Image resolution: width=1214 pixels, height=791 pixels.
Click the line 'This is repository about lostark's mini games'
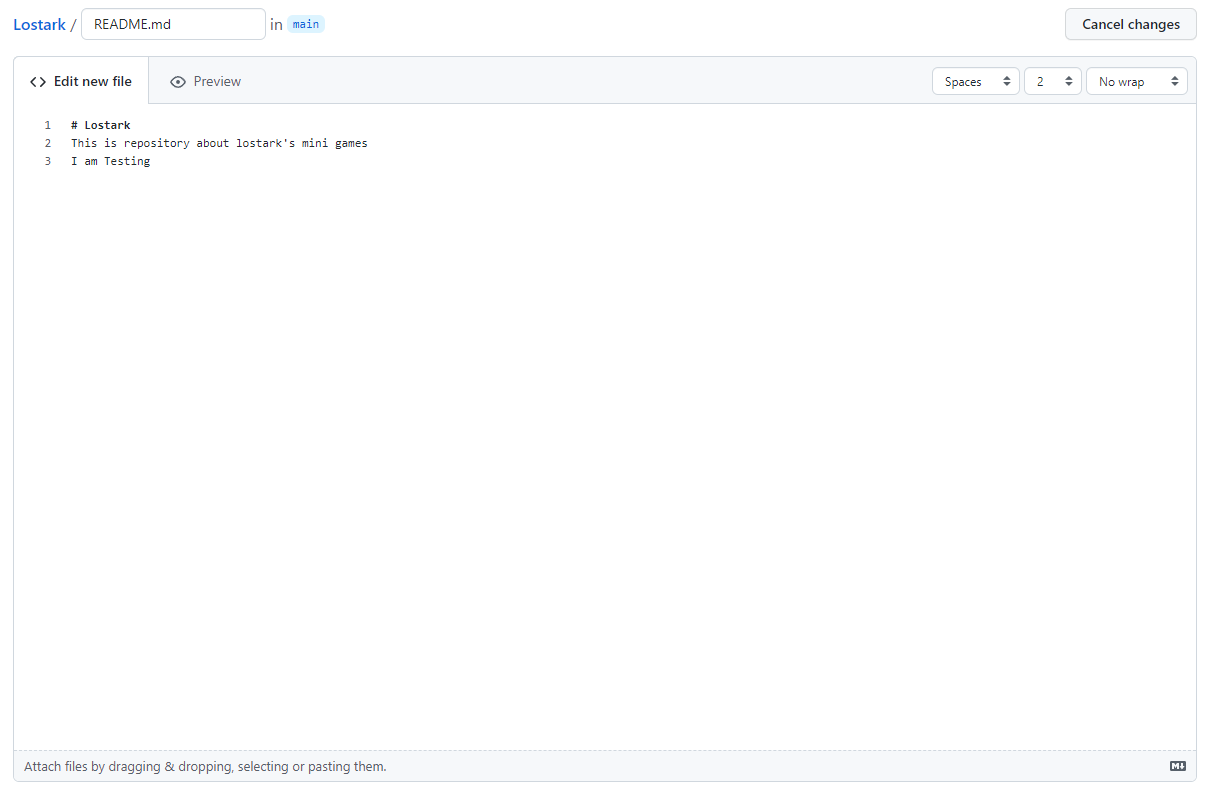[x=219, y=143]
